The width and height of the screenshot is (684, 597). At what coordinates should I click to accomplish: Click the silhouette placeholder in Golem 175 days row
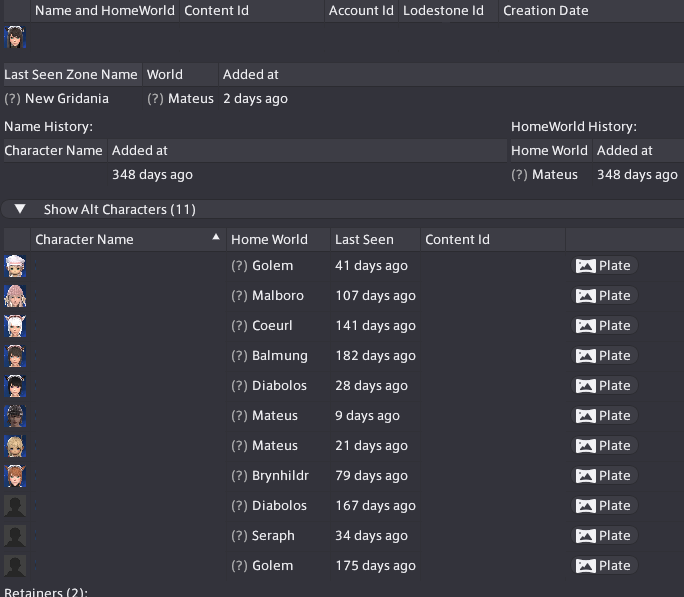coord(15,566)
